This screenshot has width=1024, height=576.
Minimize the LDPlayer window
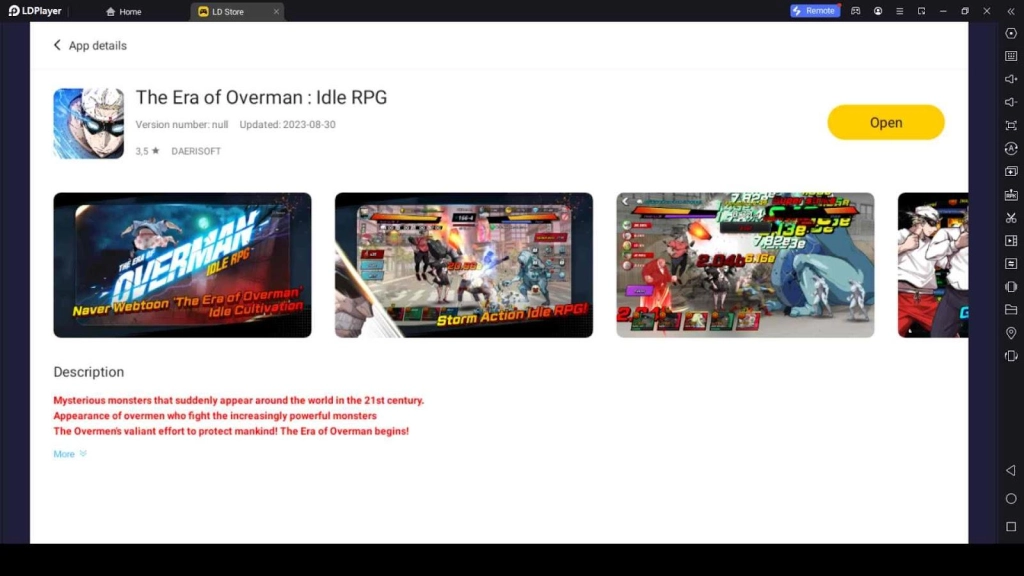click(943, 11)
